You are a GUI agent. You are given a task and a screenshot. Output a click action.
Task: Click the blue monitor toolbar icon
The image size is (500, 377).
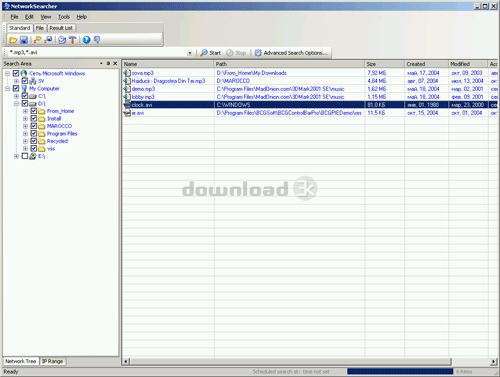click(49, 40)
